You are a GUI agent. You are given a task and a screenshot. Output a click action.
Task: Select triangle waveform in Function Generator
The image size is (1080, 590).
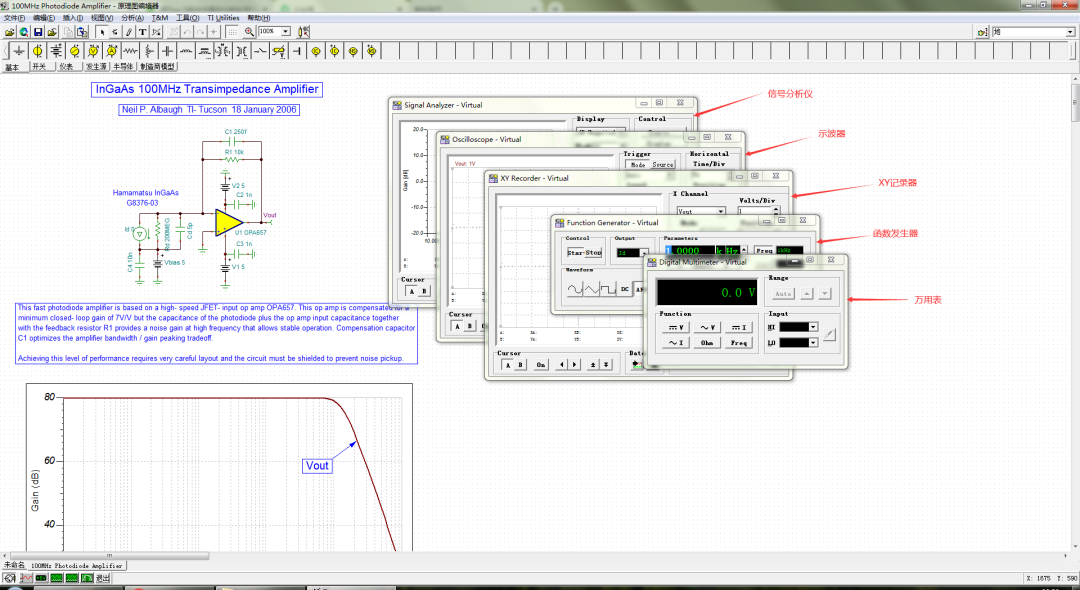591,289
